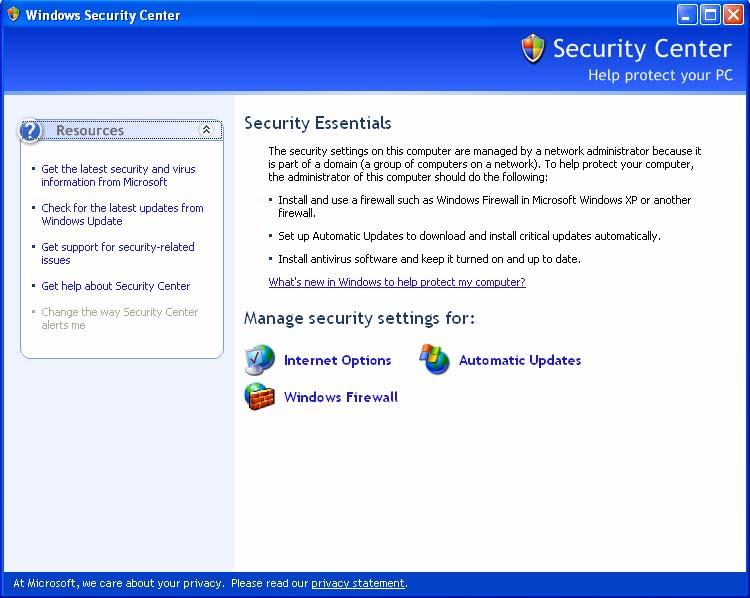Click Change the way Security Center alerts me

(120, 319)
